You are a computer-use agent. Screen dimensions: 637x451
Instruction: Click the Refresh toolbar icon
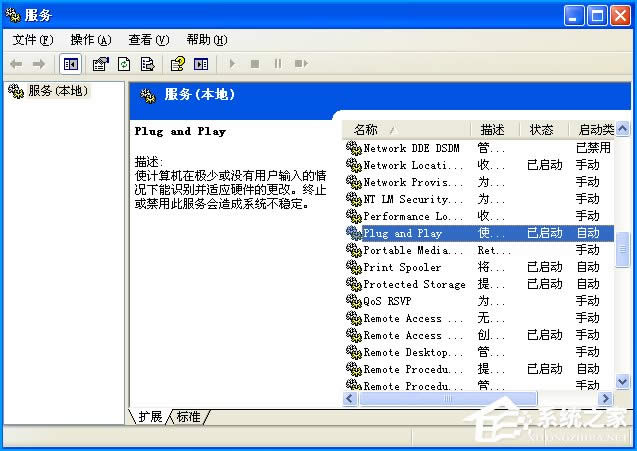tap(124, 64)
